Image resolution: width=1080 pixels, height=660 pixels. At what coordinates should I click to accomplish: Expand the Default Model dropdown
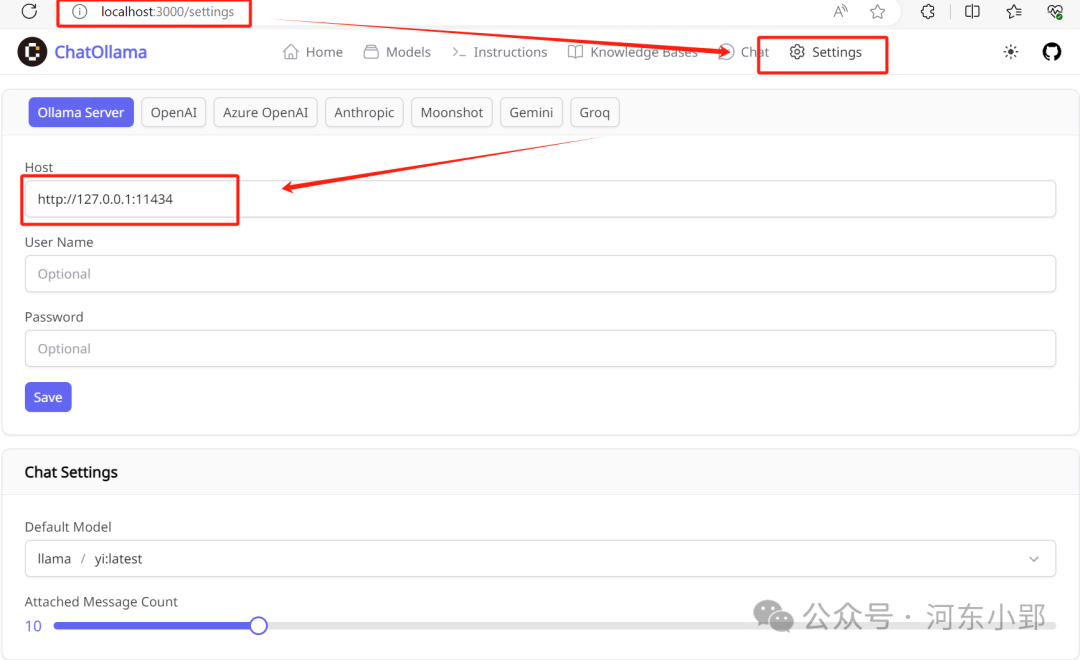tap(540, 559)
